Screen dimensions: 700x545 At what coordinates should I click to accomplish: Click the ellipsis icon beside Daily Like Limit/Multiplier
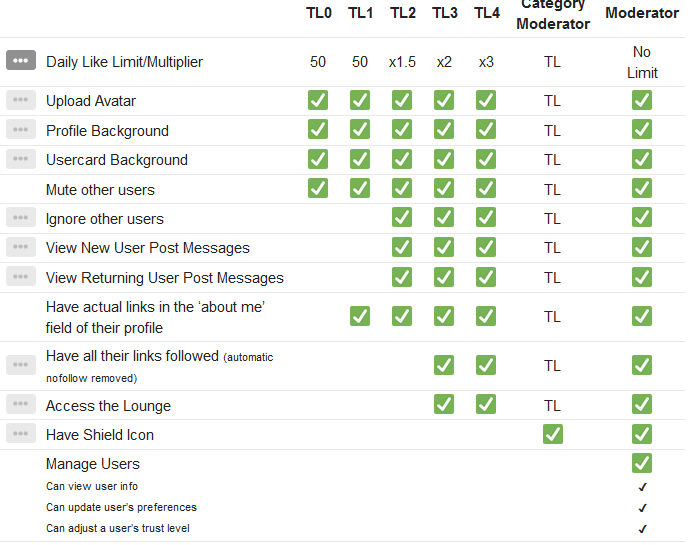click(21, 61)
